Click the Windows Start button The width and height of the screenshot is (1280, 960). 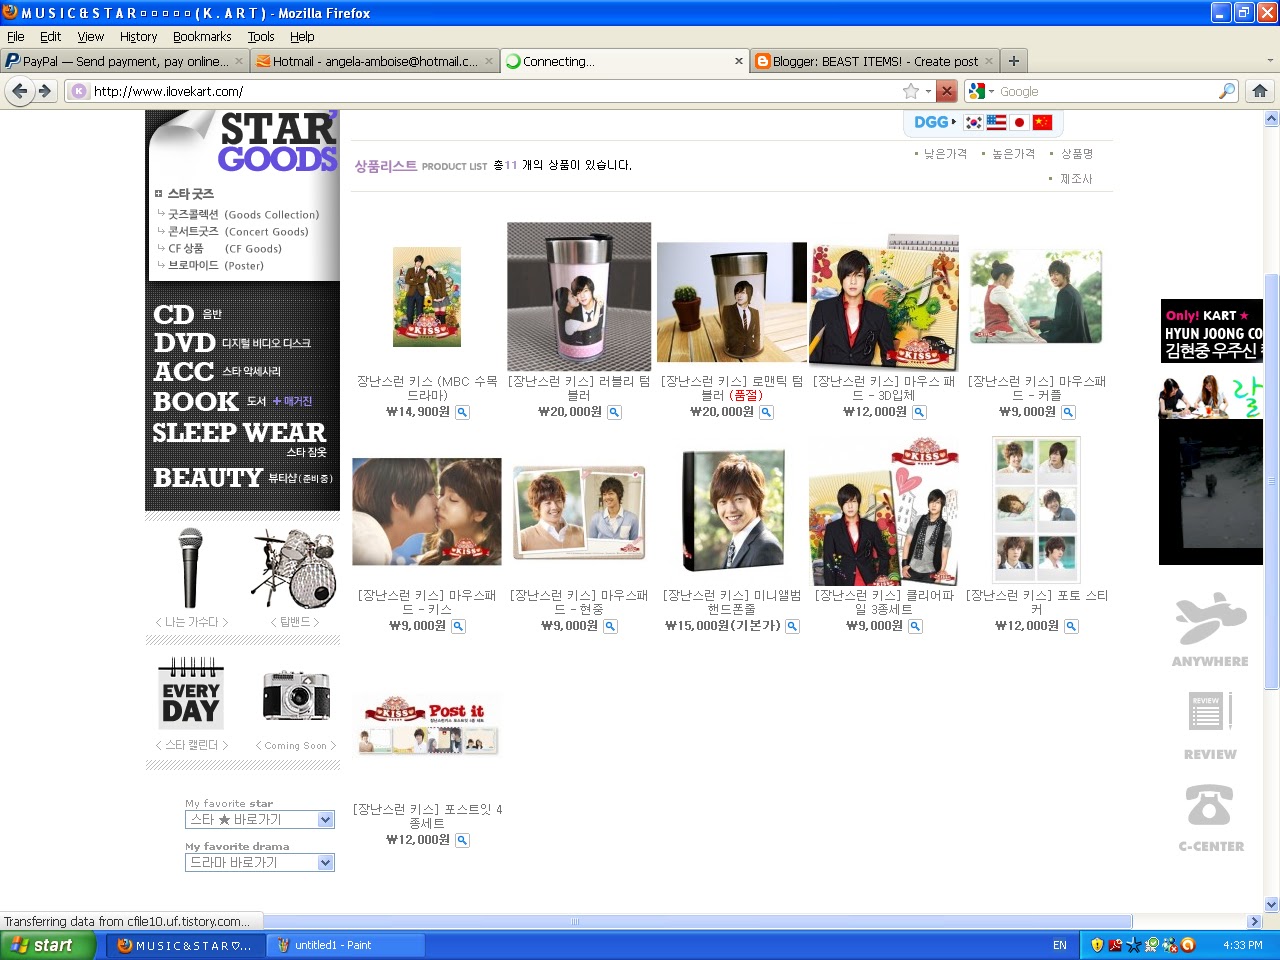tap(48, 945)
